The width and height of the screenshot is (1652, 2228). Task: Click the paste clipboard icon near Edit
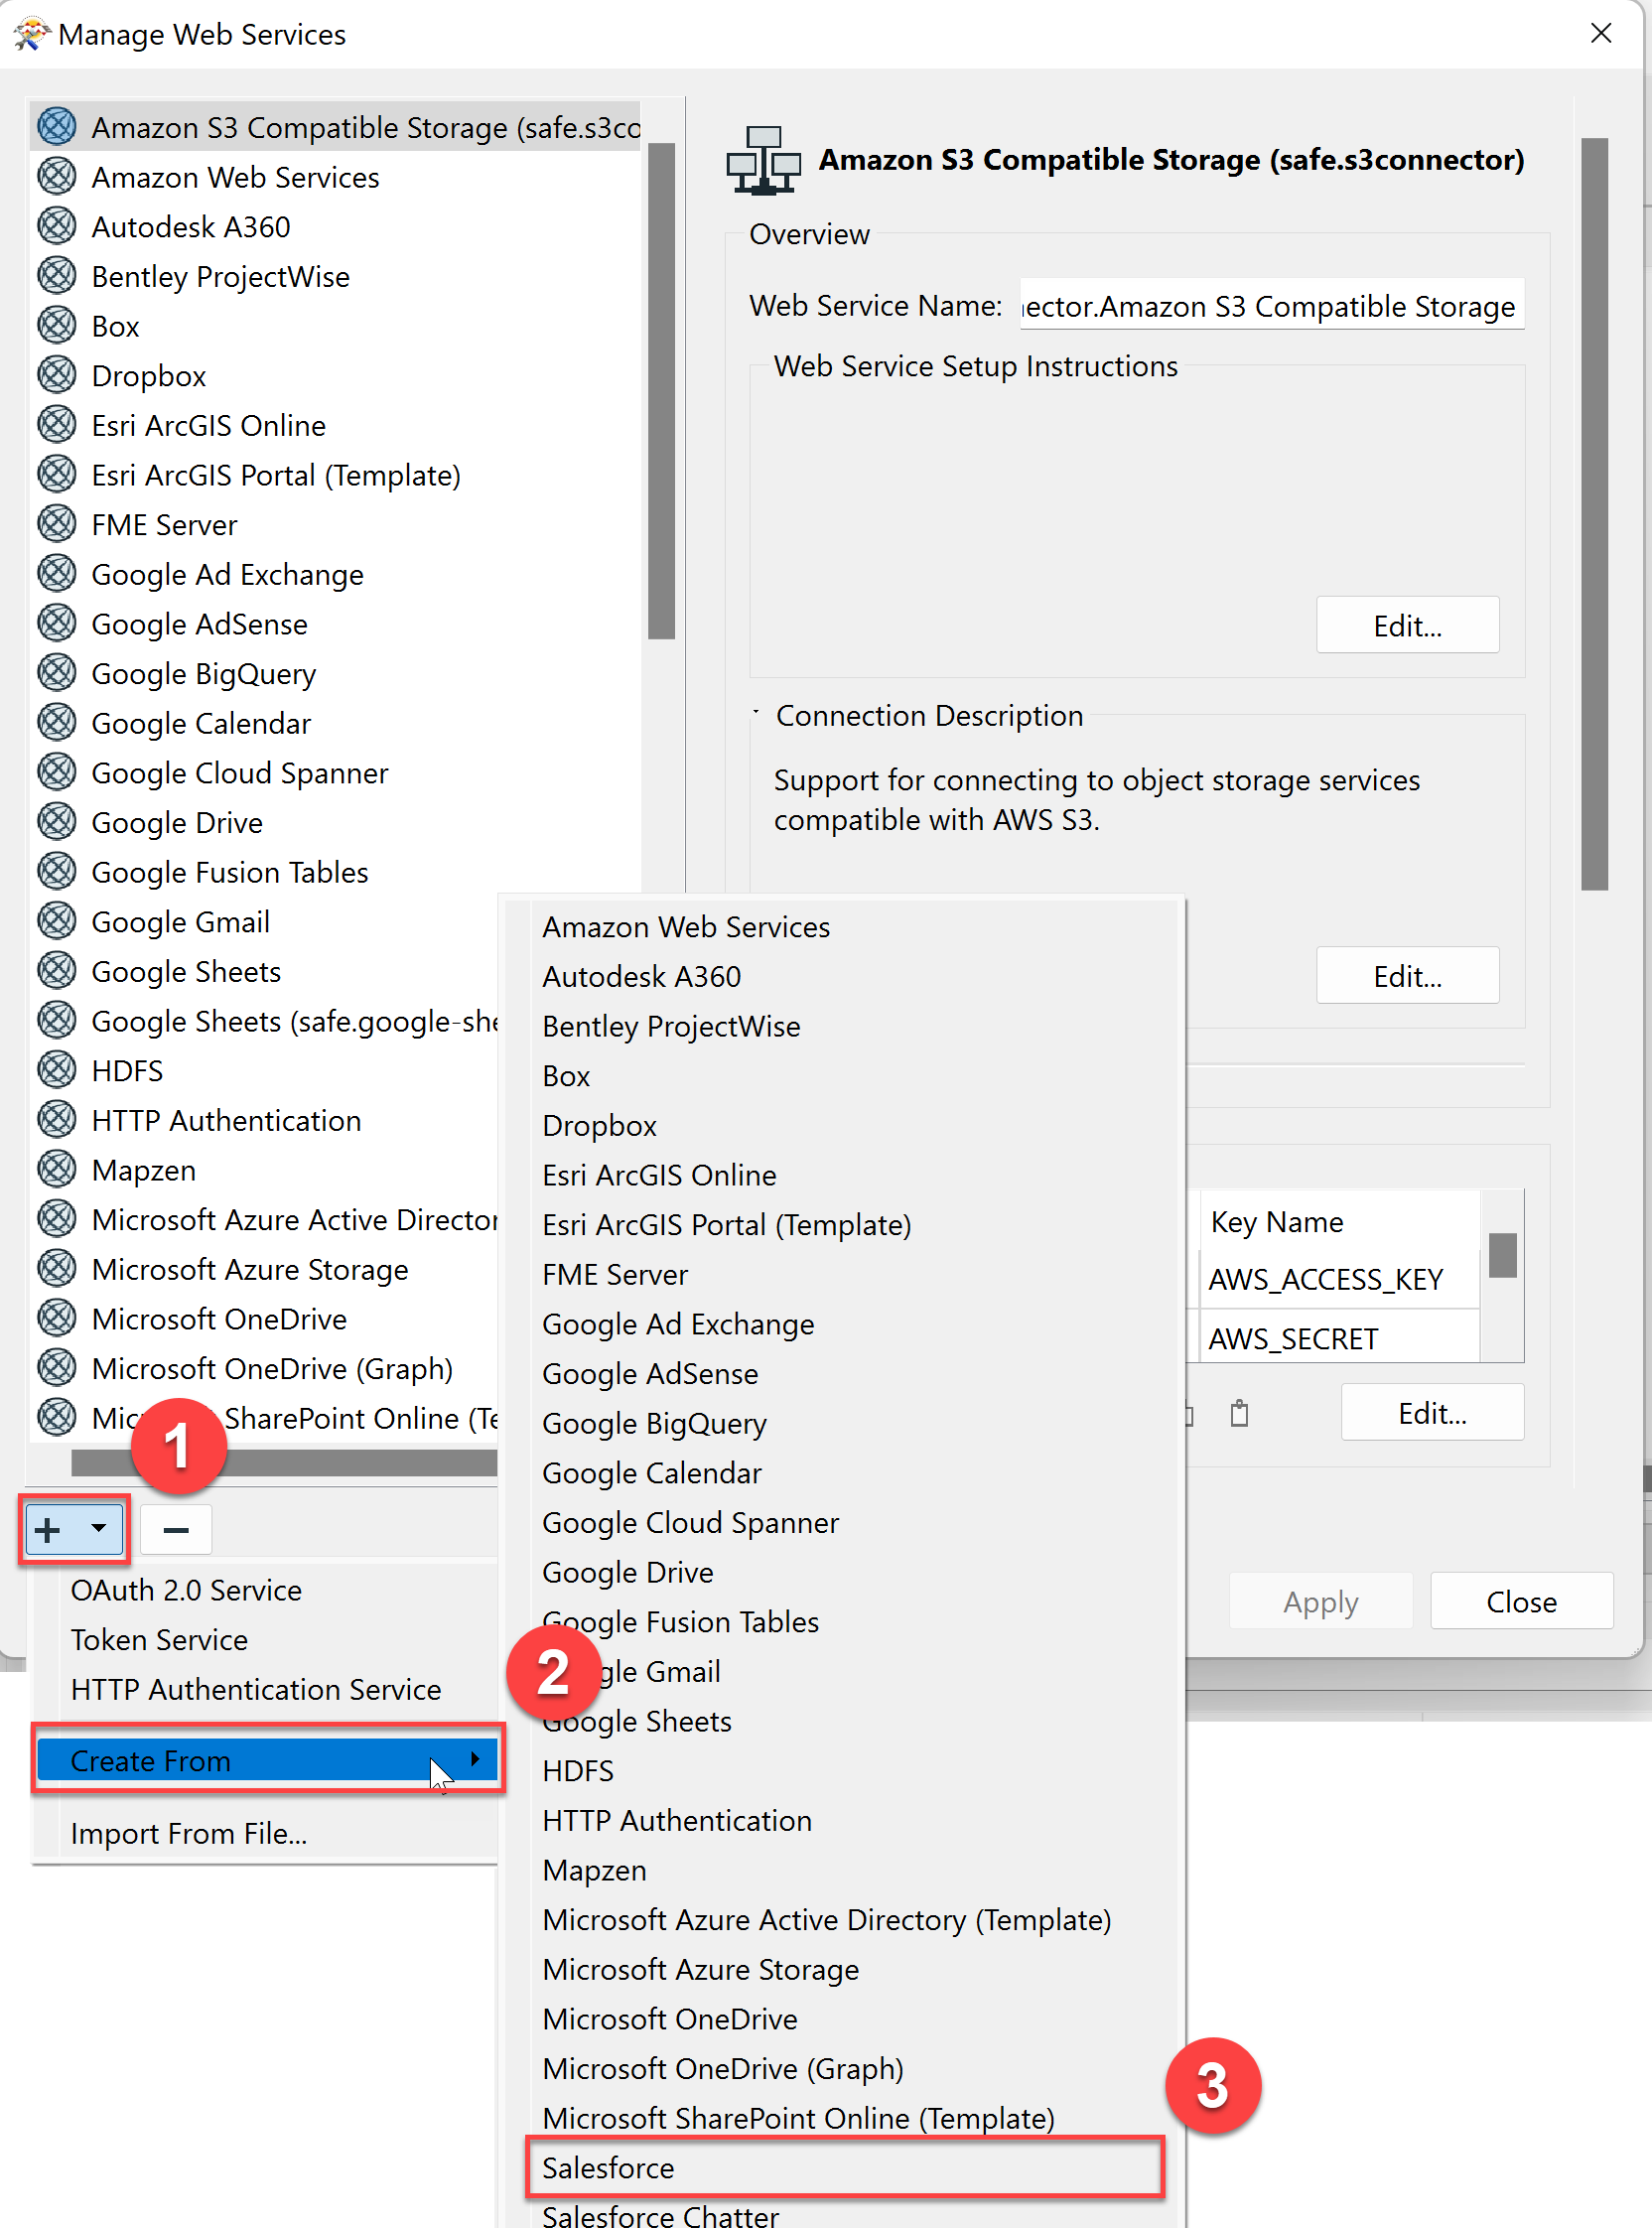[x=1240, y=1413]
